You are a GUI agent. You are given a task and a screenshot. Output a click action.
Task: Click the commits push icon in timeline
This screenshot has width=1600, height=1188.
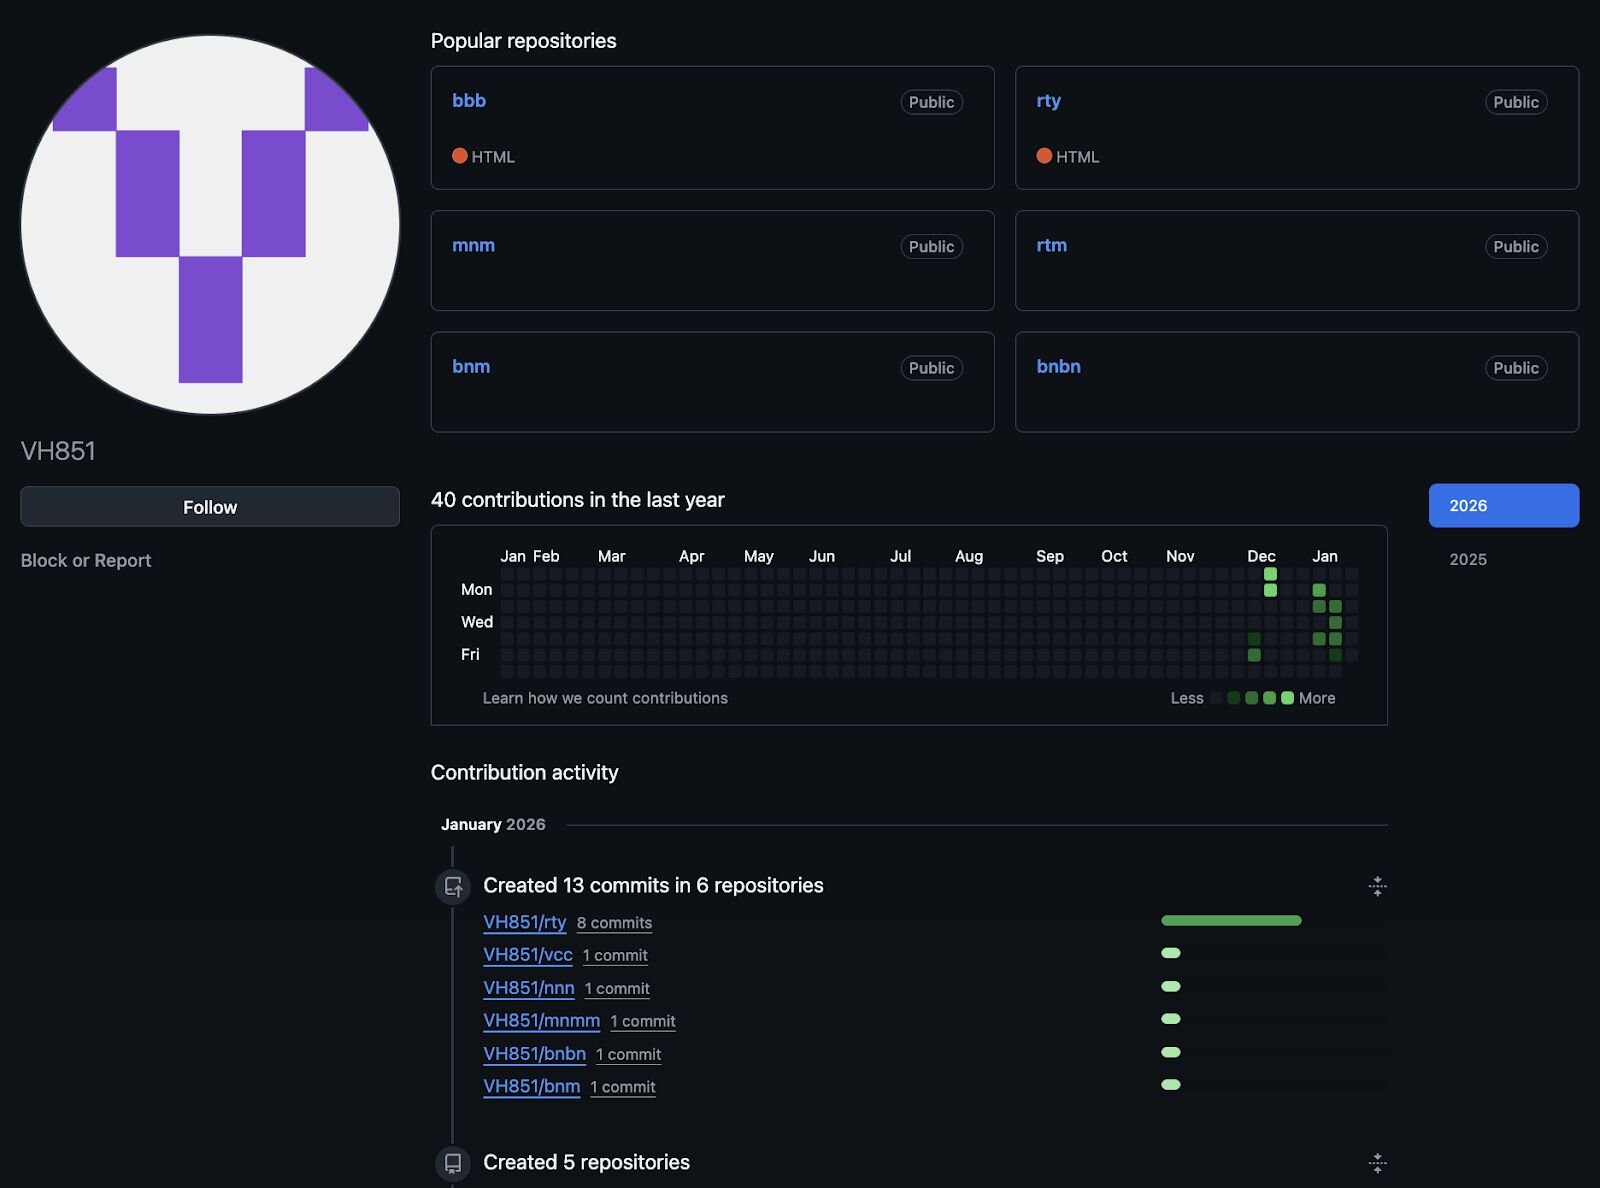[x=453, y=886]
